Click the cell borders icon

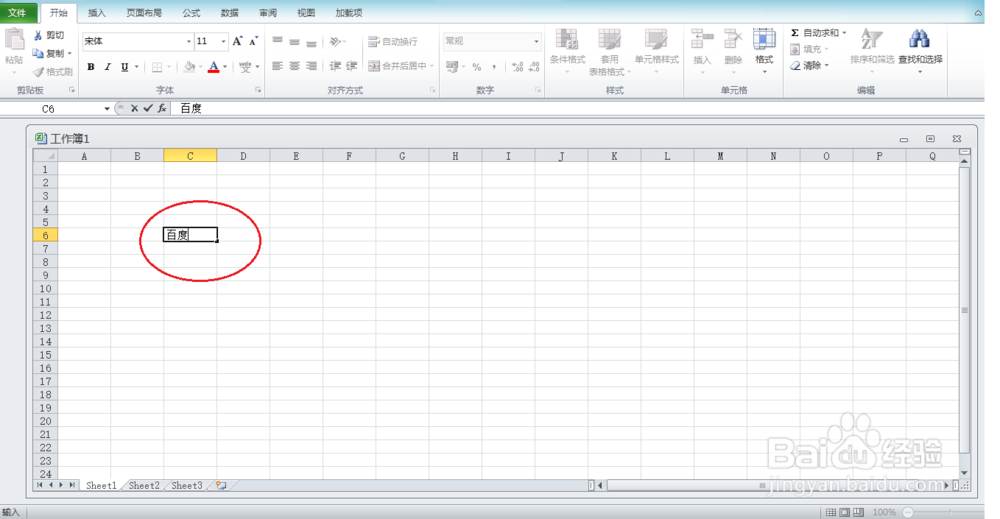tap(157, 66)
